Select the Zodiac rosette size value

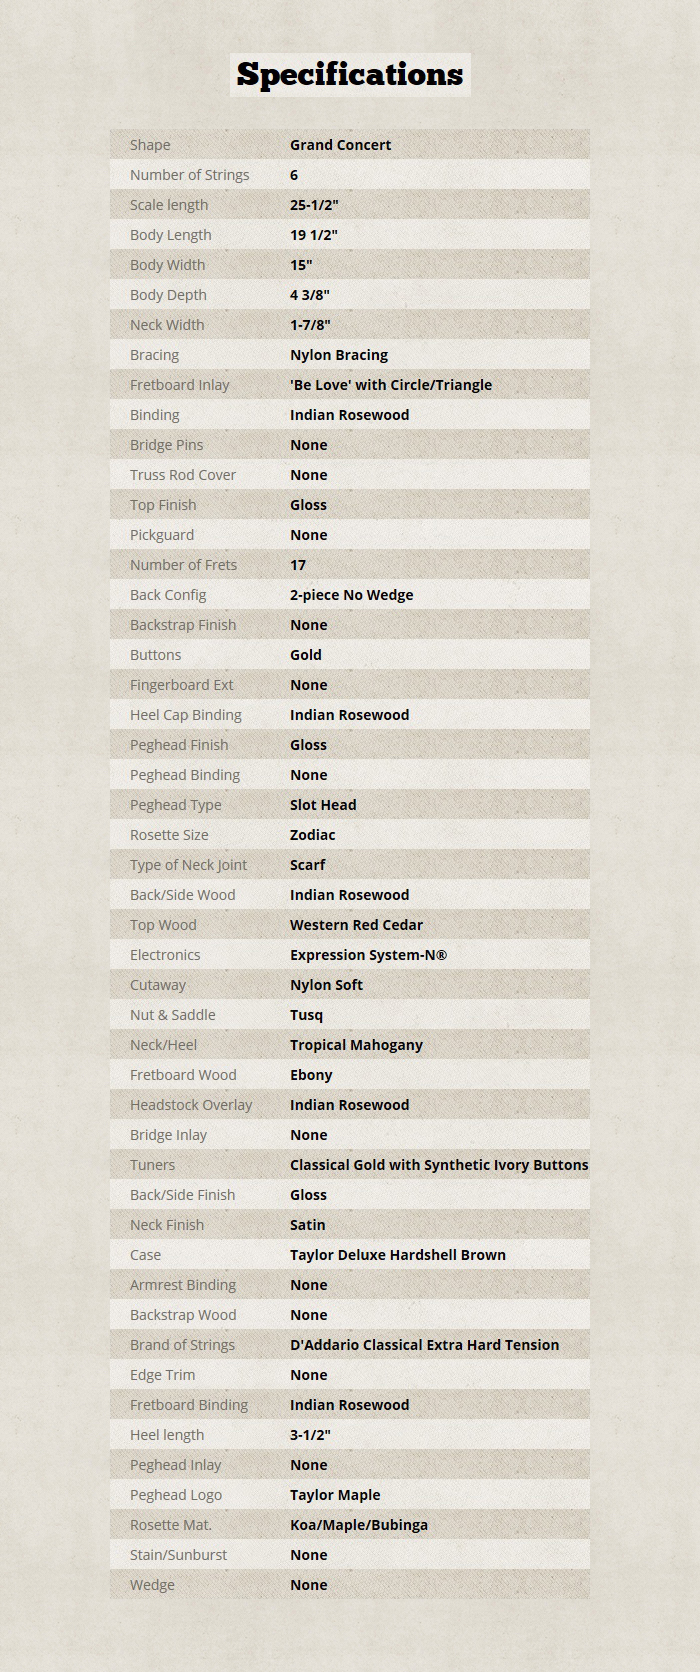312,835
